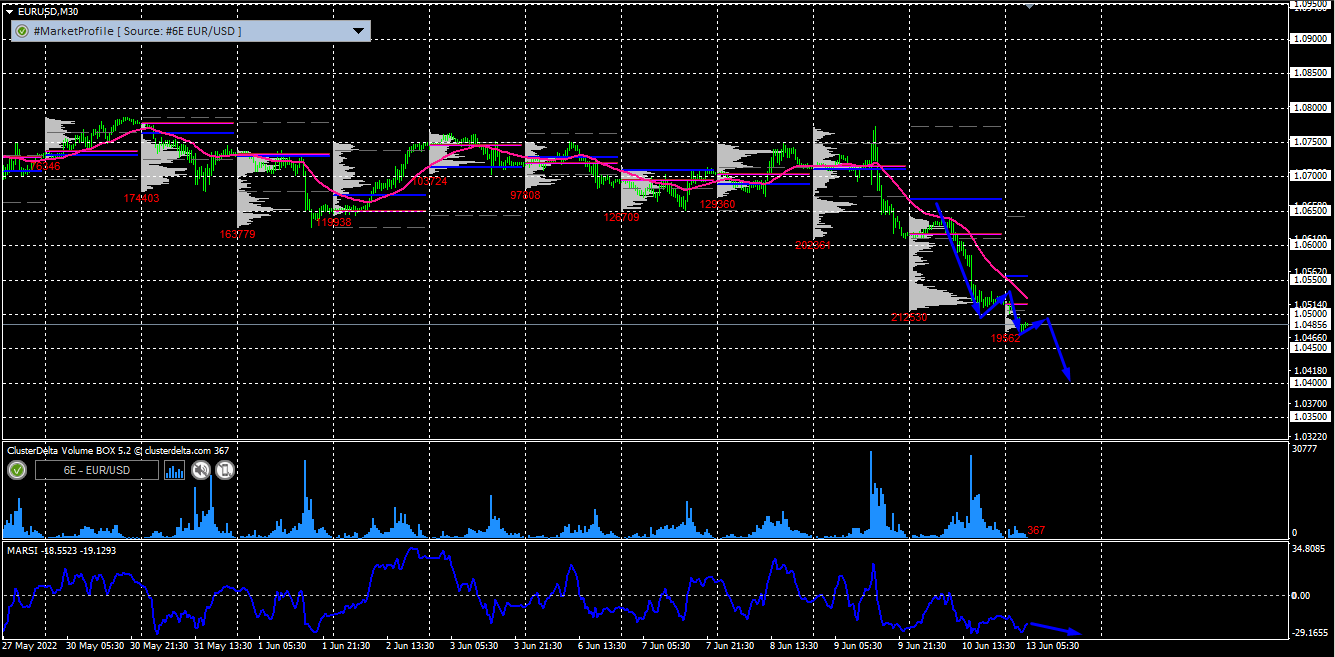Viewport: 1335px width, 657px height.
Task: Click the 30 May 05:30 time label
Action: pyautogui.click(x=94, y=646)
